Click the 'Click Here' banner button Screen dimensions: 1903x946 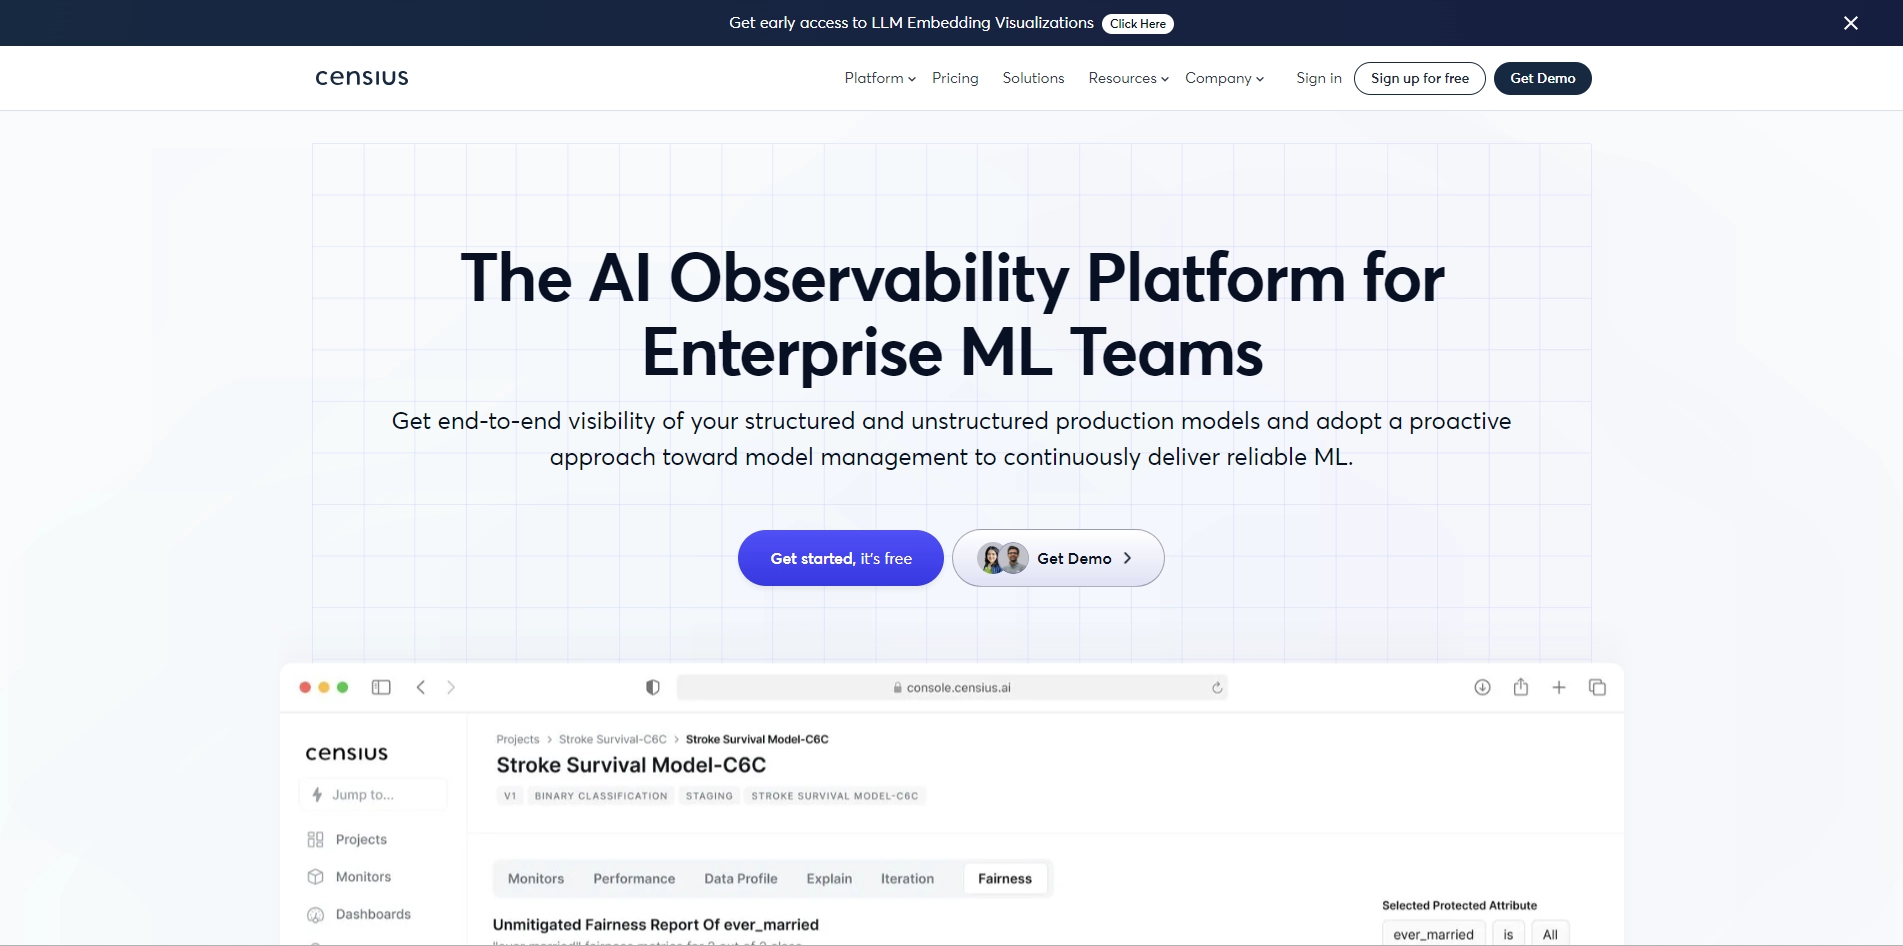1138,24
